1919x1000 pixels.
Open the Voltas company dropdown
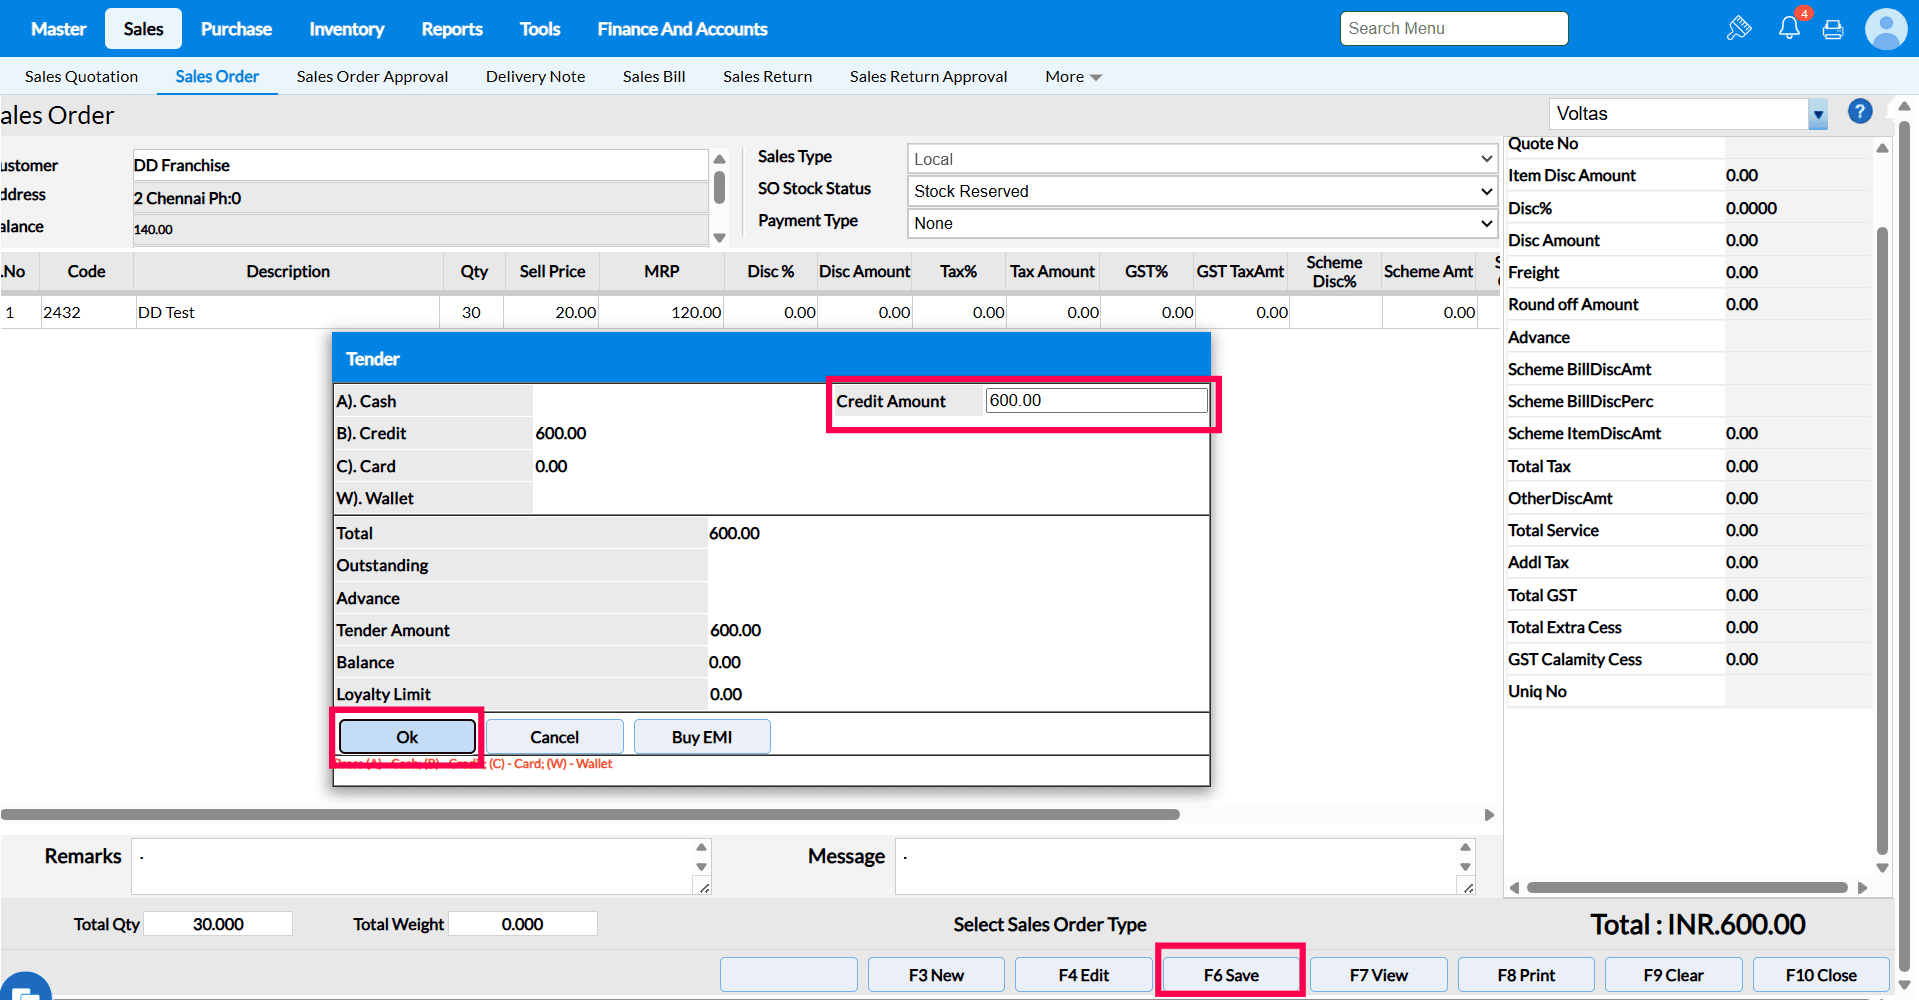pos(1817,115)
